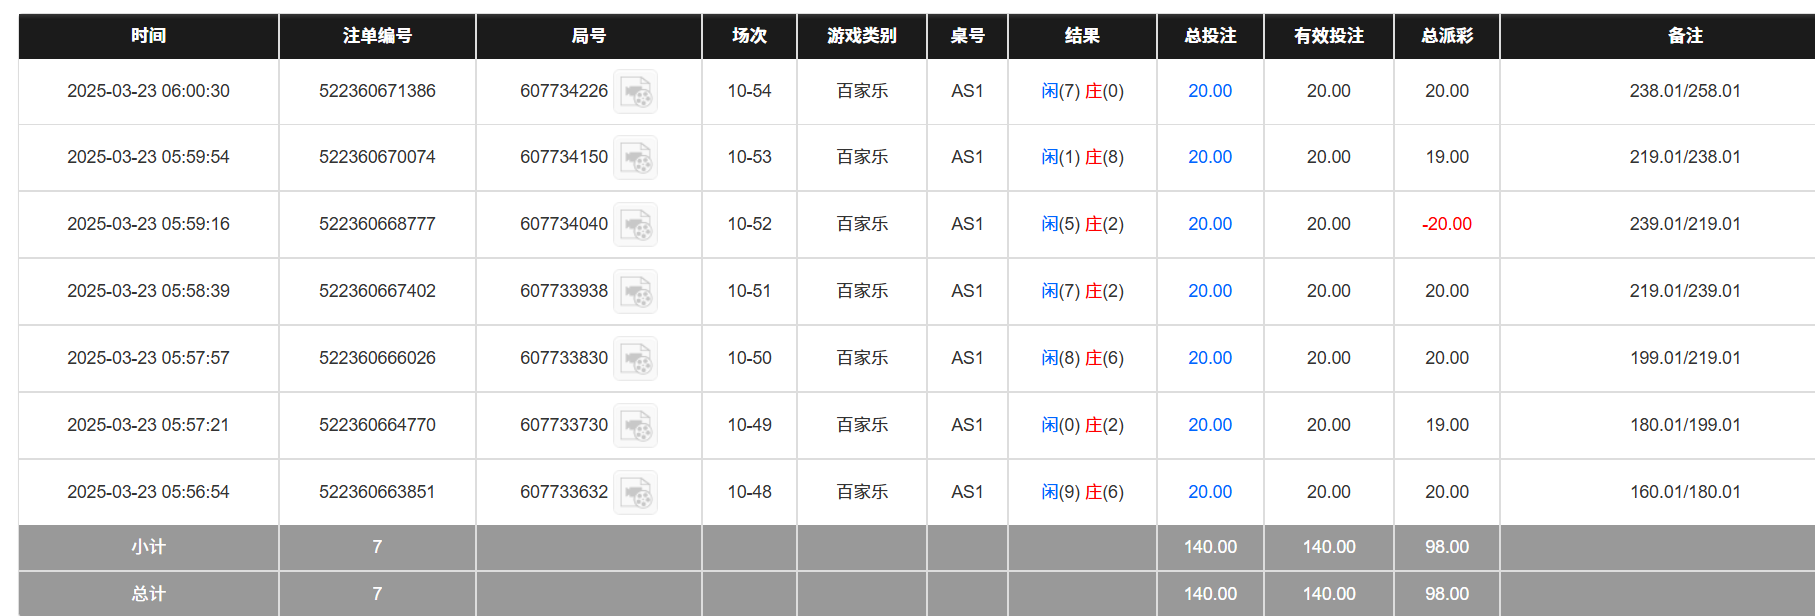Click the blue 20.00 link in the 10-49 row
Image resolution: width=1815 pixels, height=616 pixels.
(1209, 425)
